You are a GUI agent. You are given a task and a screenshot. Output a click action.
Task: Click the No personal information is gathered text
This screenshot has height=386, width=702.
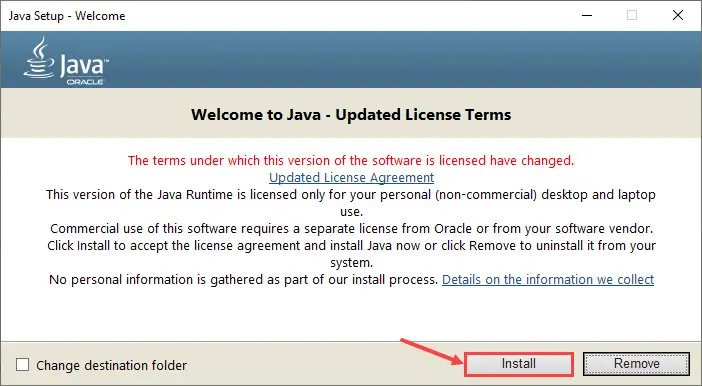243,280
